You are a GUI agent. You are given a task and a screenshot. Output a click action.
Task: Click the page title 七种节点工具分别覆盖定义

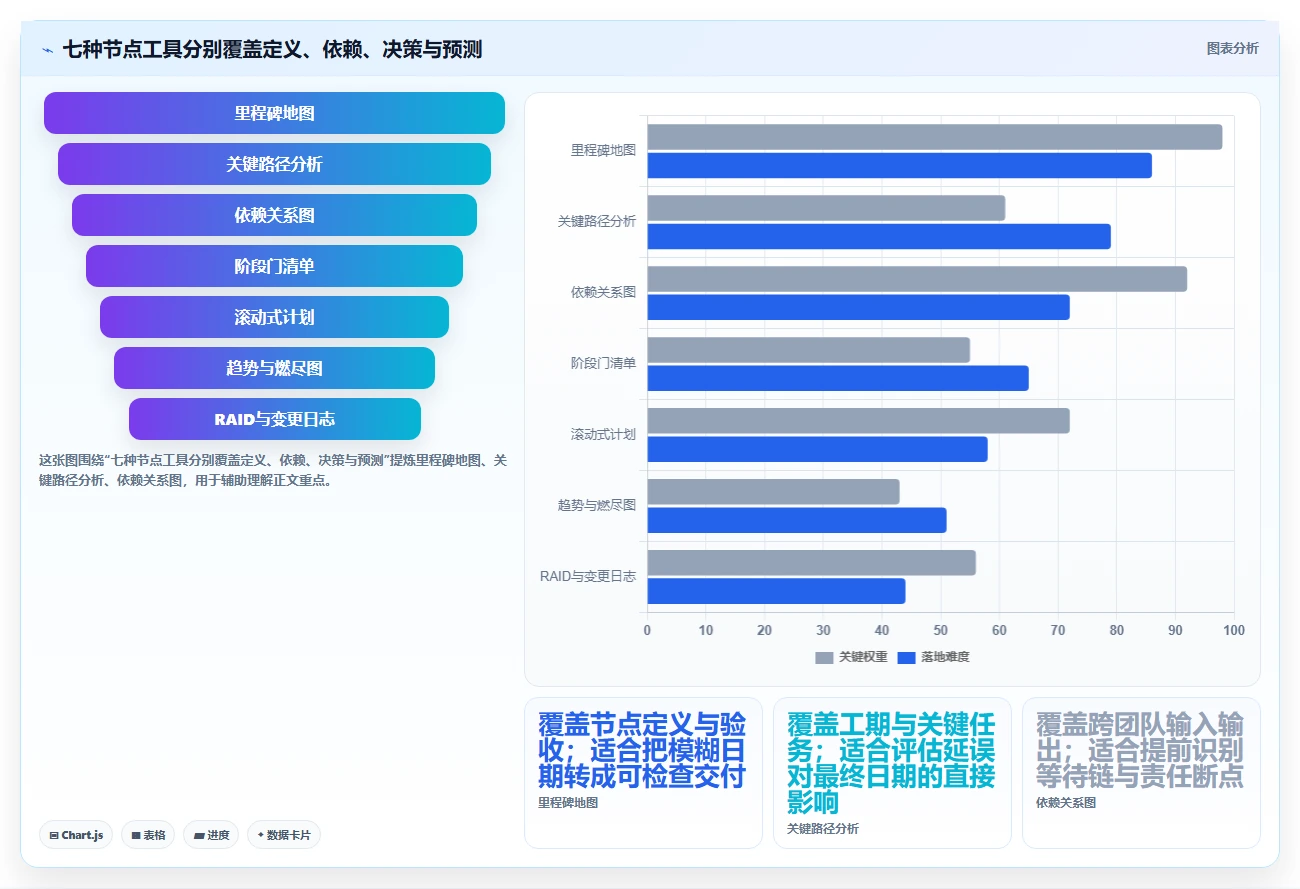point(272,49)
